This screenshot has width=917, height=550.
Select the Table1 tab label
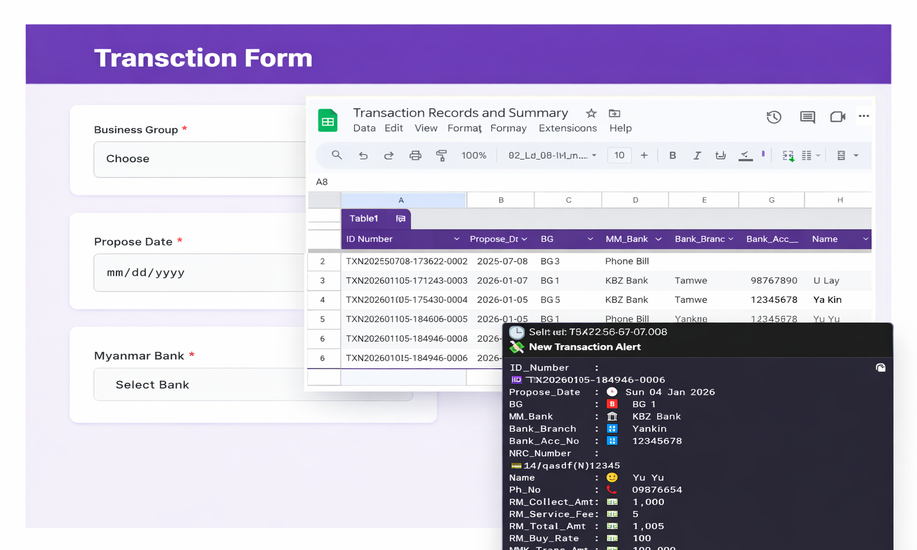(364, 218)
